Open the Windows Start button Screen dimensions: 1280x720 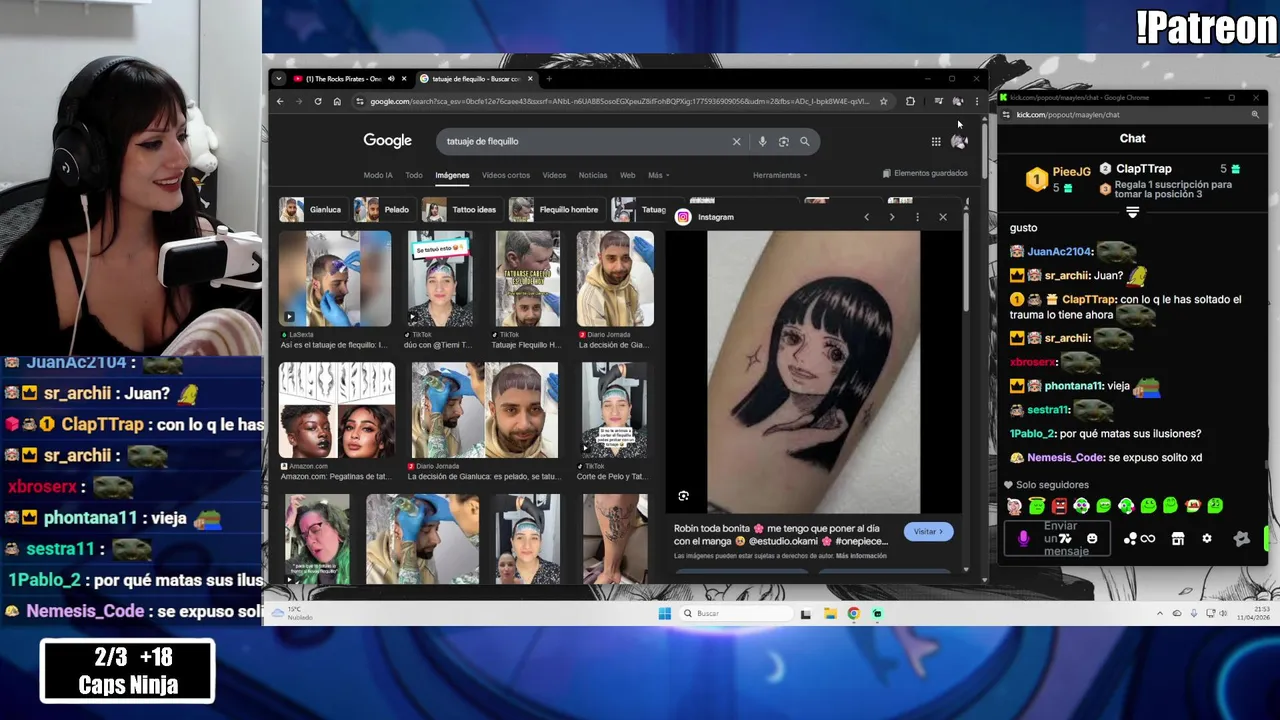tap(665, 614)
